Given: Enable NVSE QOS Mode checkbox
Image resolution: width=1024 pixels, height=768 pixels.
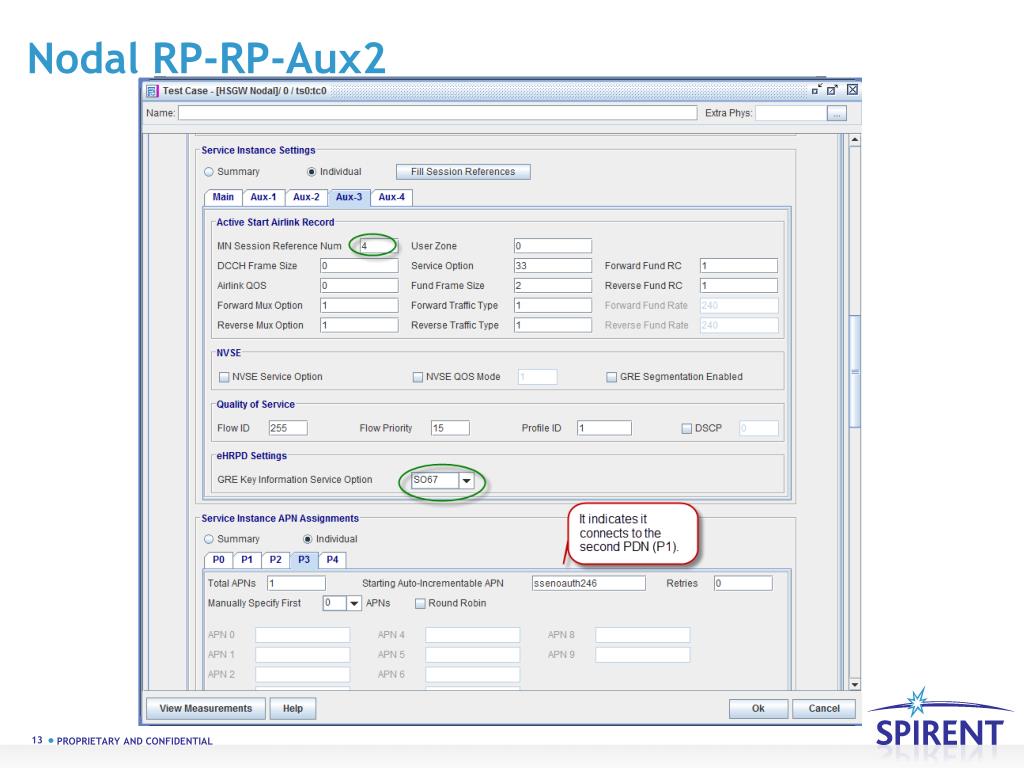Looking at the screenshot, I should tap(418, 377).
